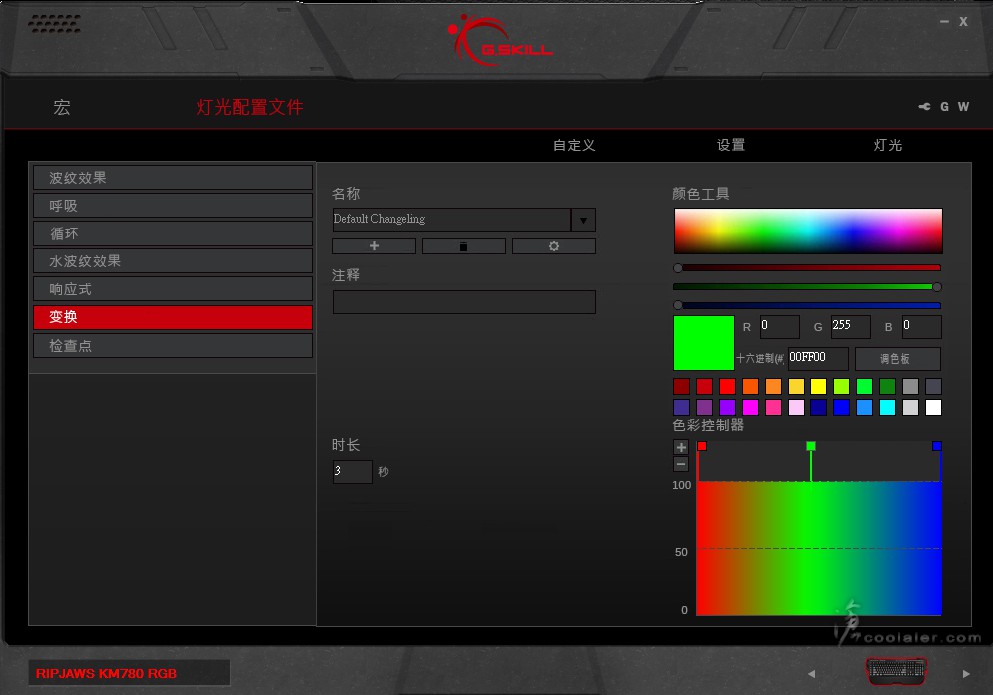Open the profile settings gear button
The width and height of the screenshot is (993, 695).
(x=553, y=246)
